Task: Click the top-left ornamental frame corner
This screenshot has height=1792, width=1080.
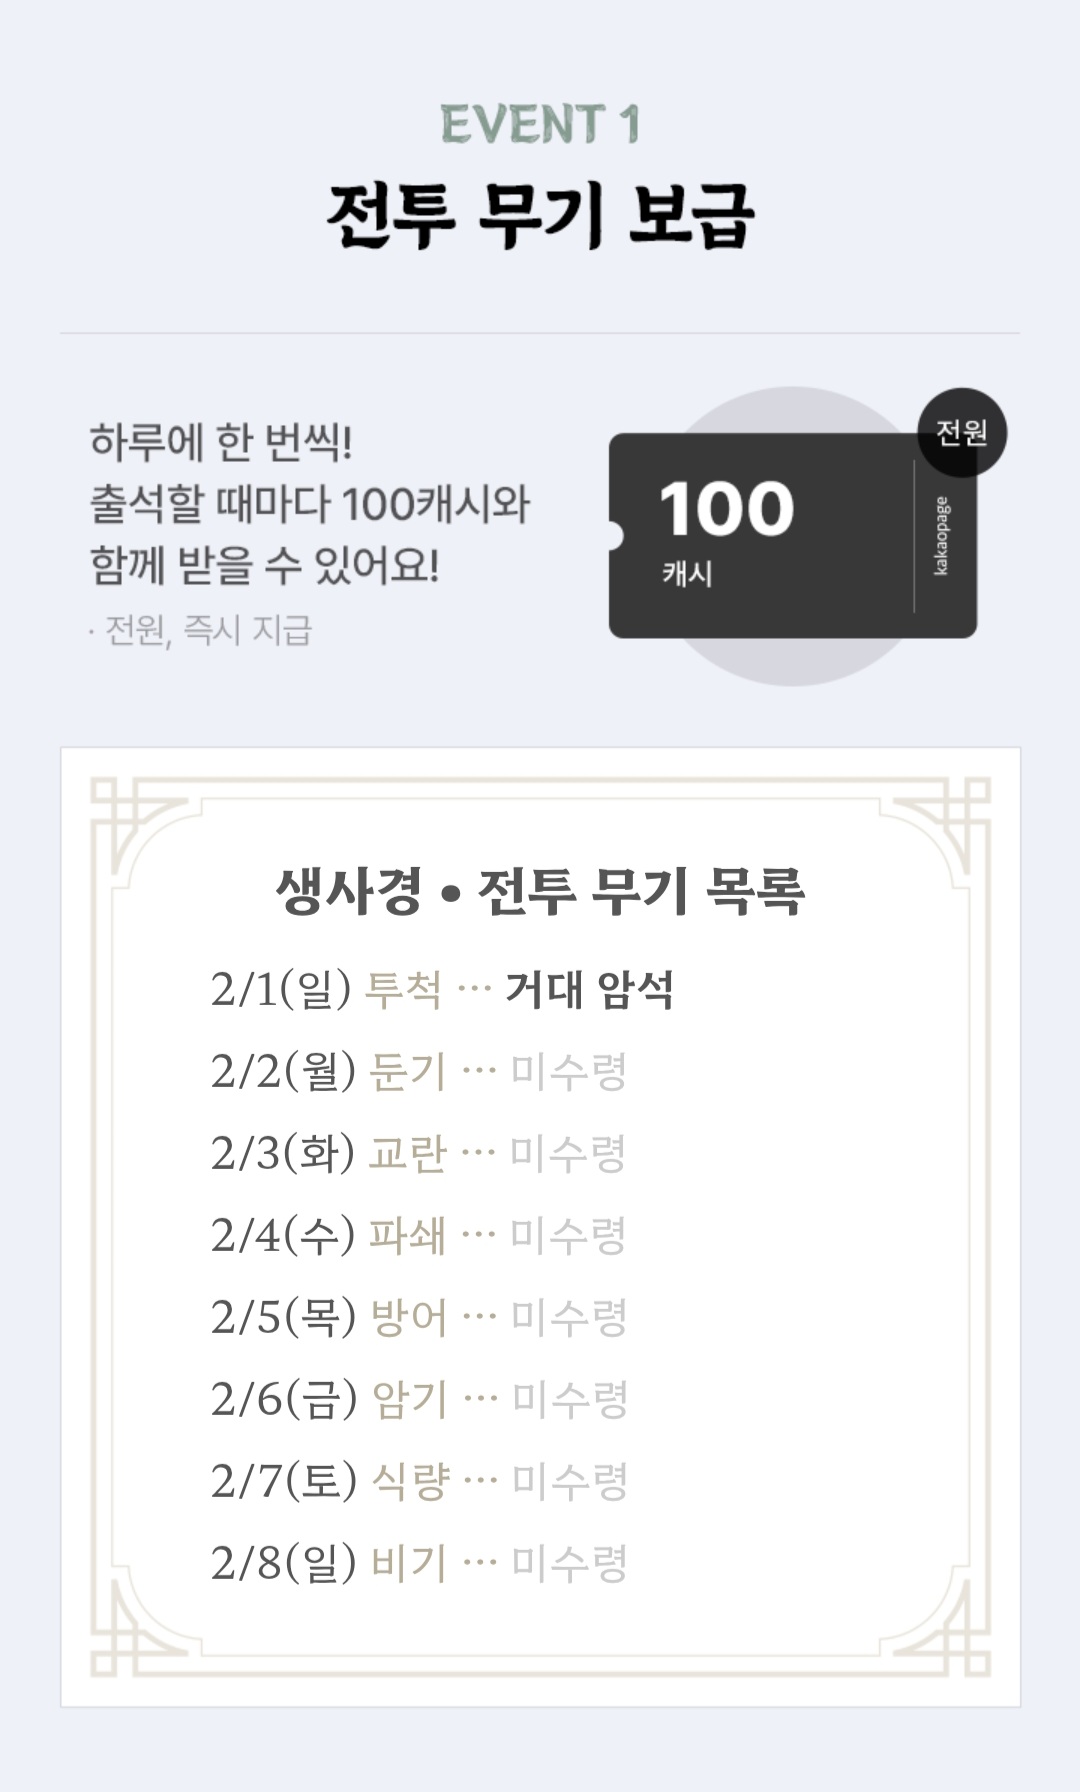Action: 138,825
